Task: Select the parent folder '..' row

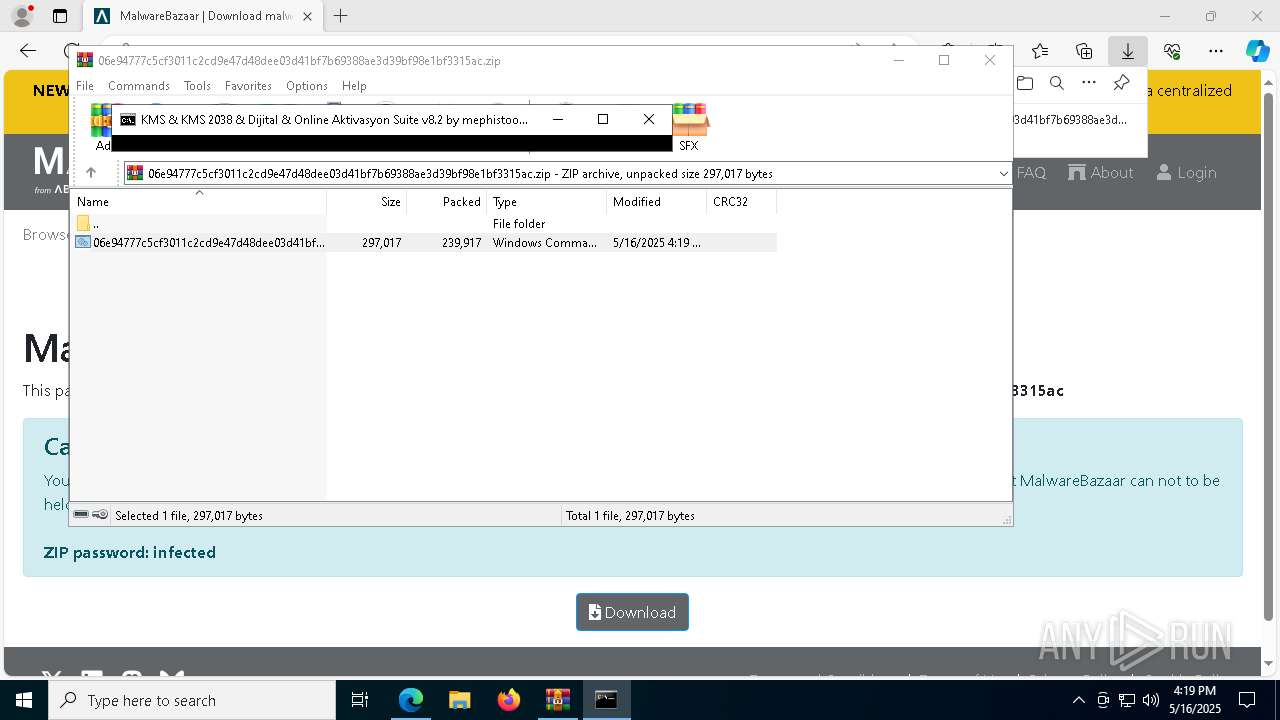Action: point(425,224)
